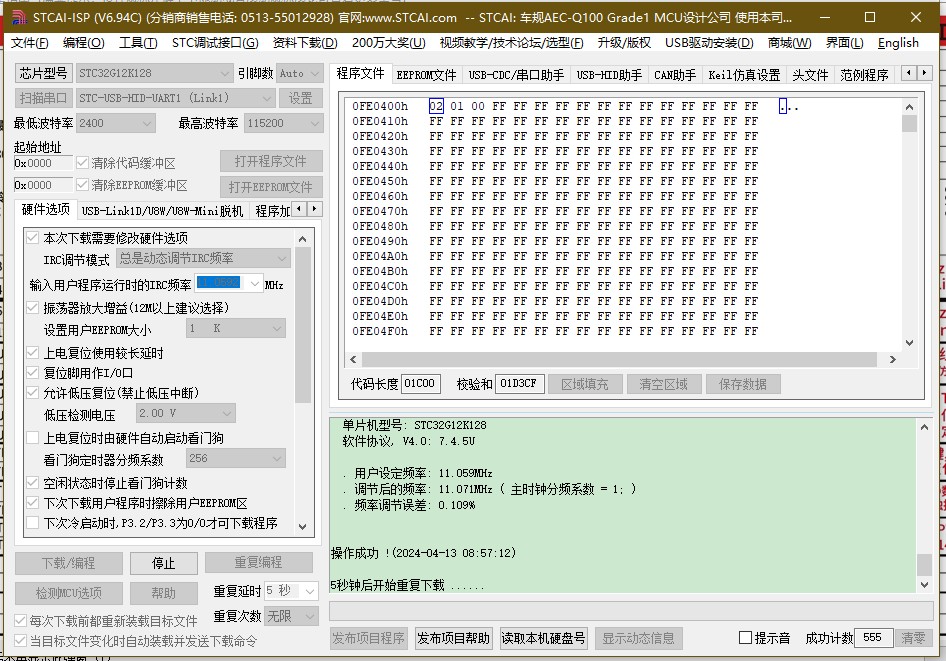The width and height of the screenshot is (946, 661).
Task: Open the STC调试接口(G) menu
Action: point(215,43)
